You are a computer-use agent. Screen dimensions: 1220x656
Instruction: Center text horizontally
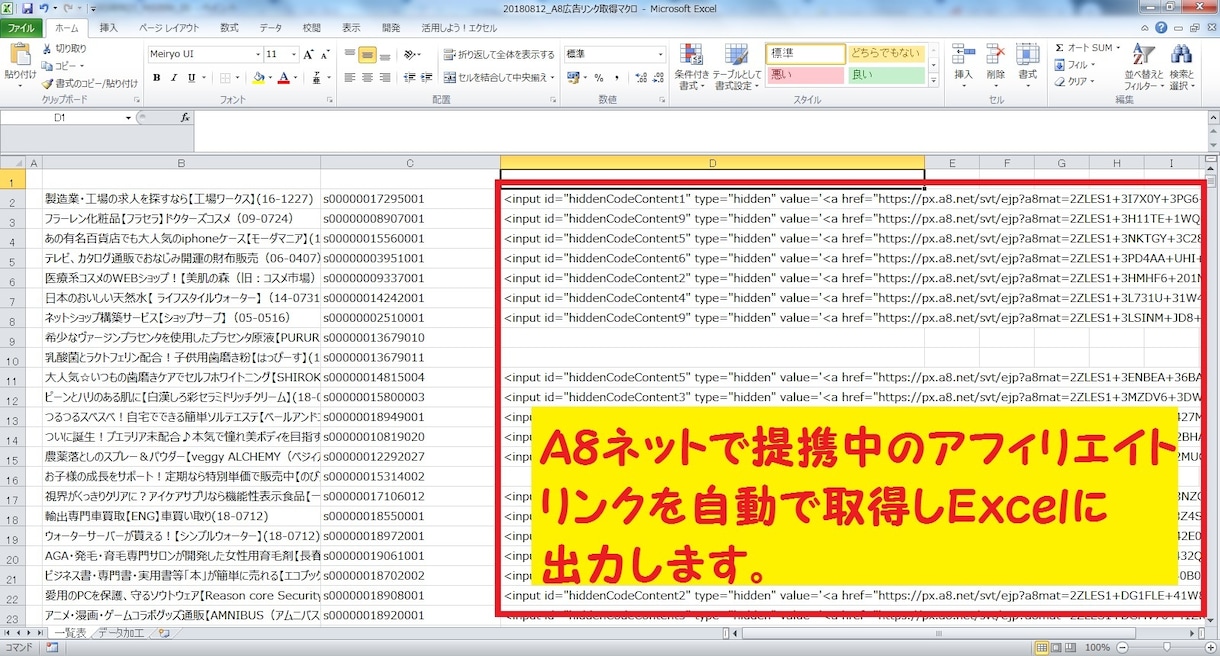[x=367, y=78]
